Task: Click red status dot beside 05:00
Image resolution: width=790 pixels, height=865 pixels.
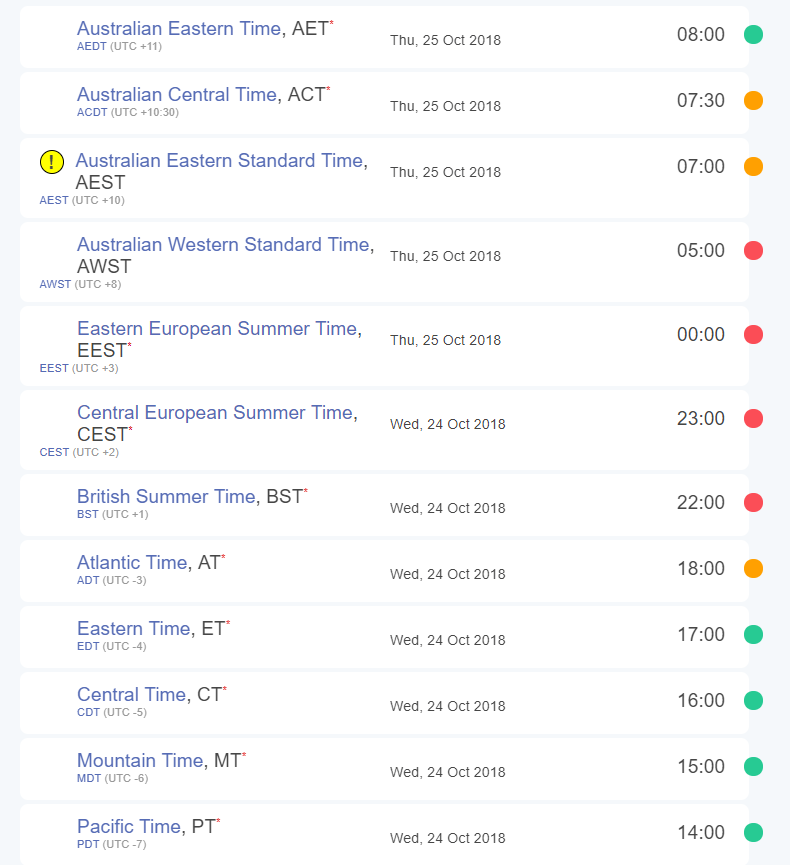Action: (753, 250)
